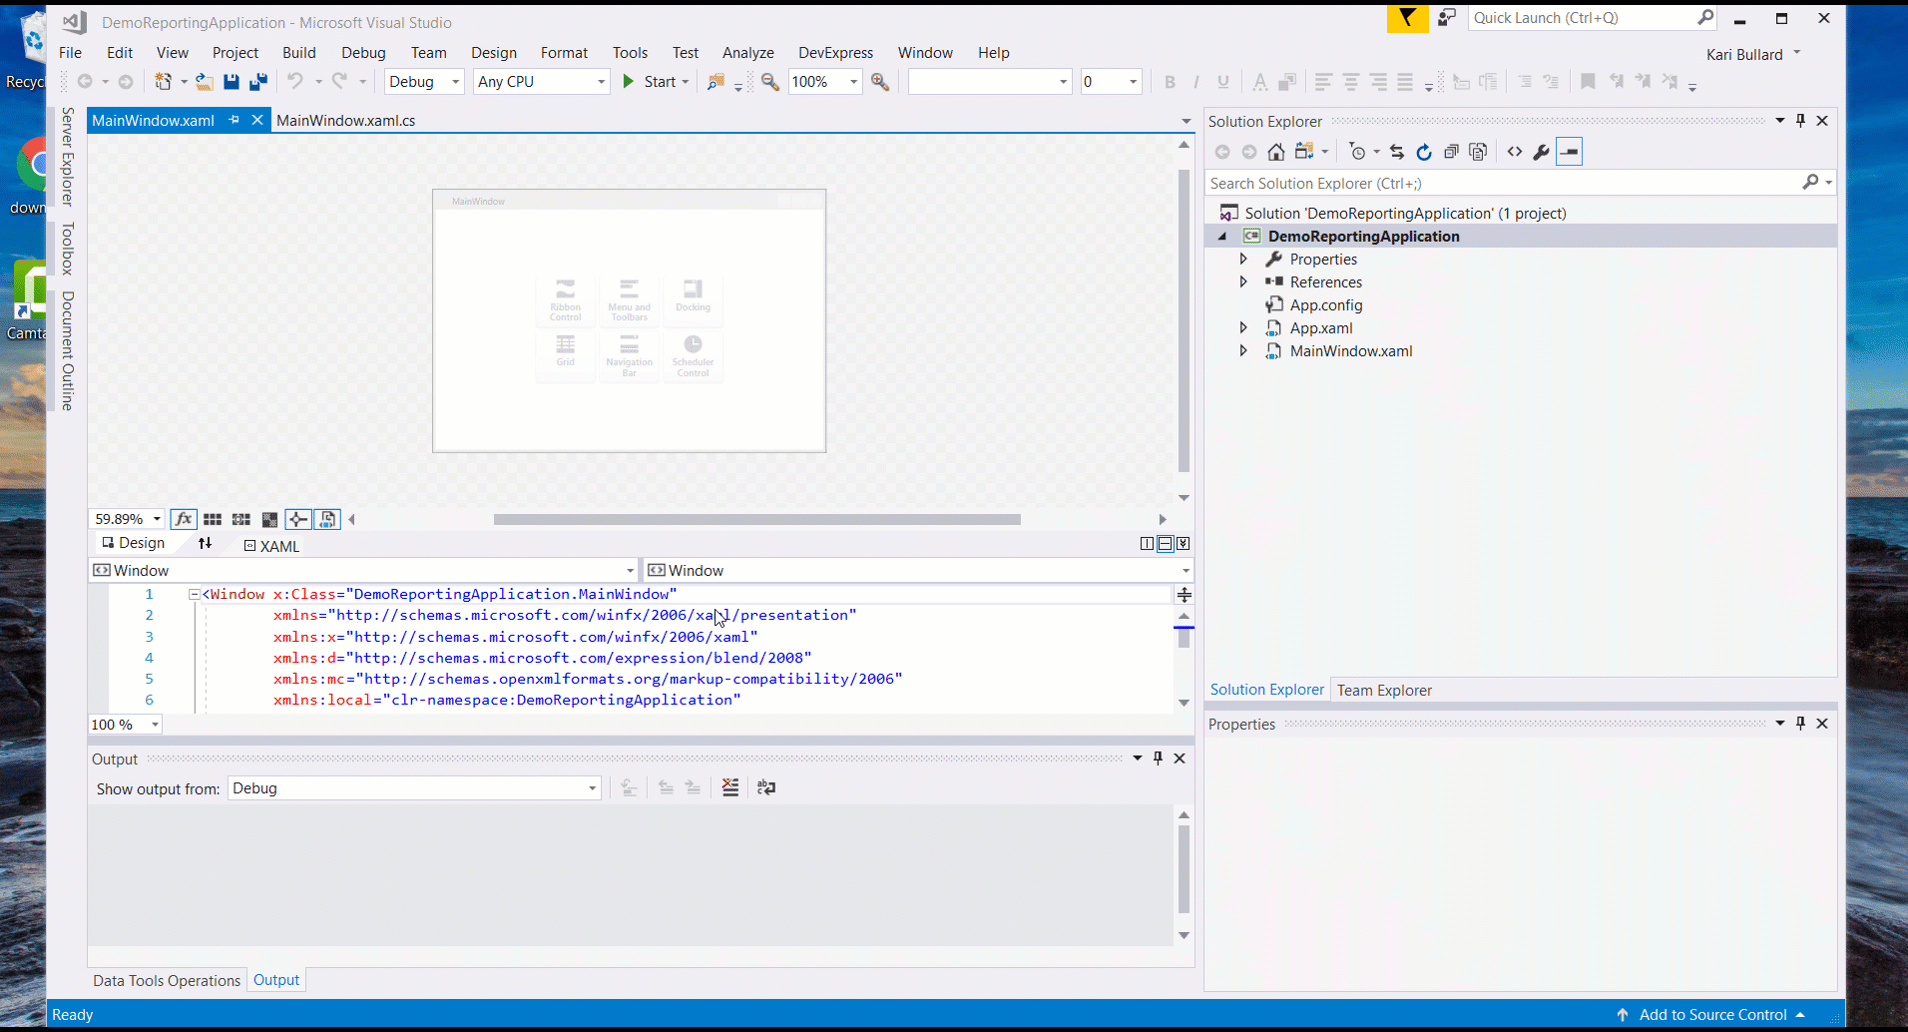Click the designer horizontal scrollbar thumb
The width and height of the screenshot is (1908, 1032).
pyautogui.click(x=757, y=519)
